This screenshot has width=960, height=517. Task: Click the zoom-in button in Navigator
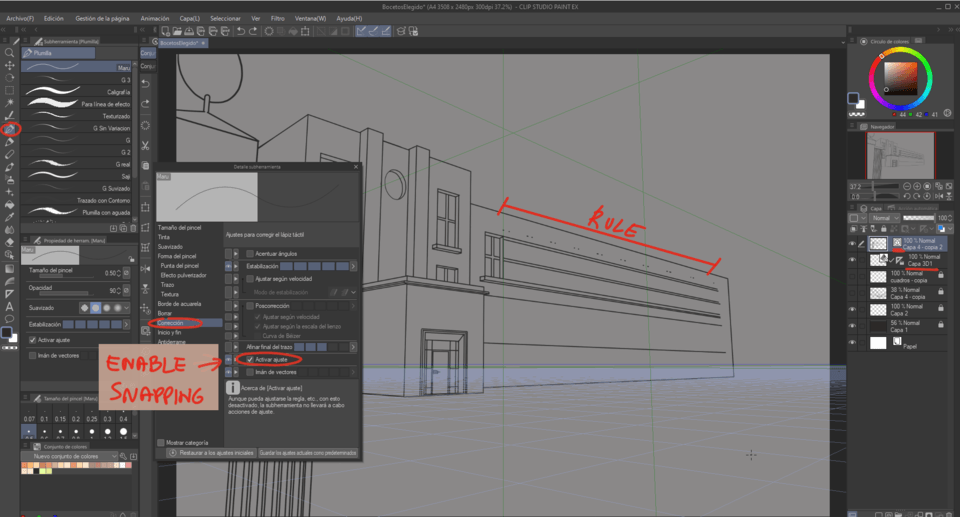917,186
